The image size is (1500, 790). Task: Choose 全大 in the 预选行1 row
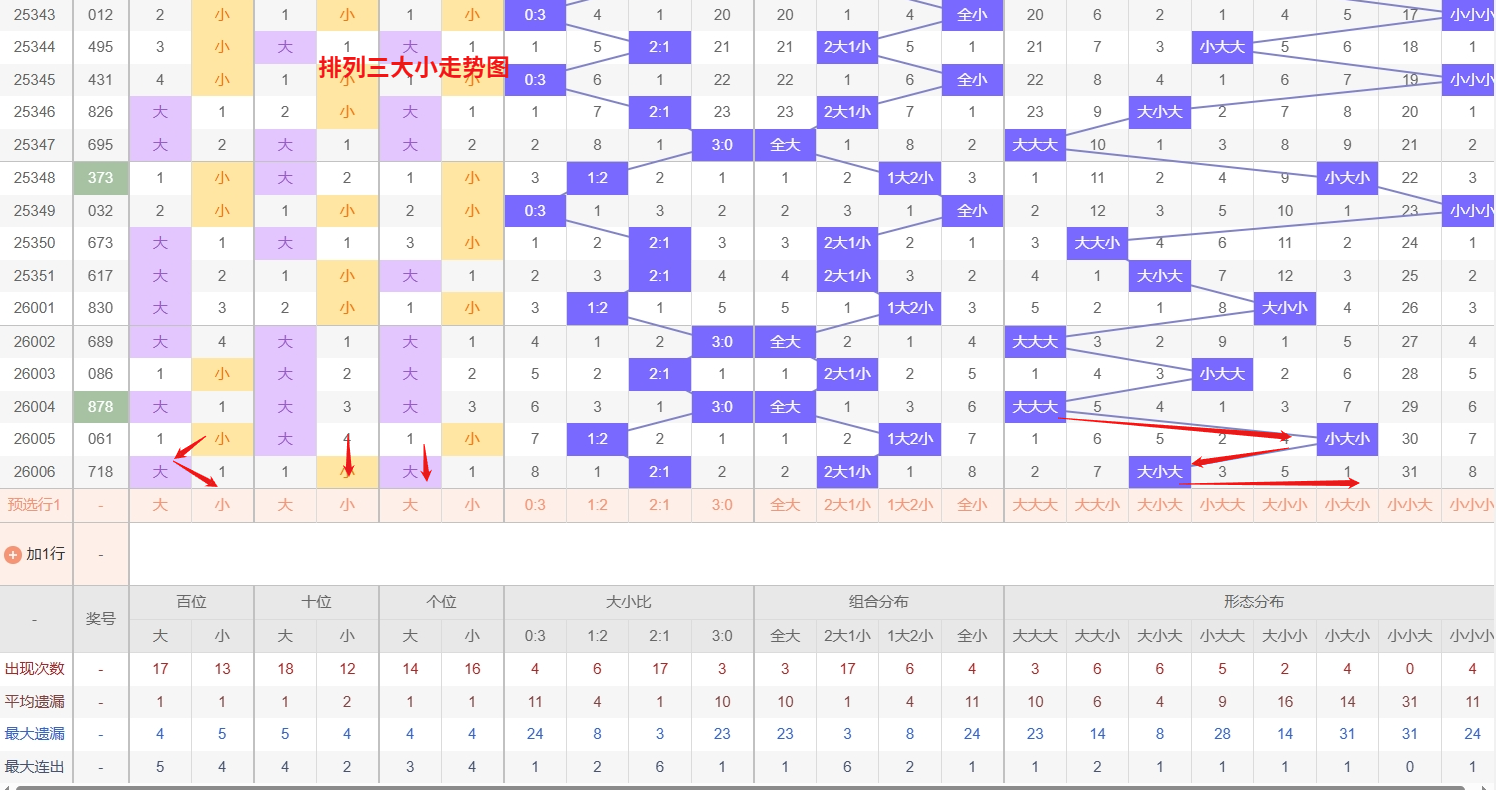coord(785,505)
